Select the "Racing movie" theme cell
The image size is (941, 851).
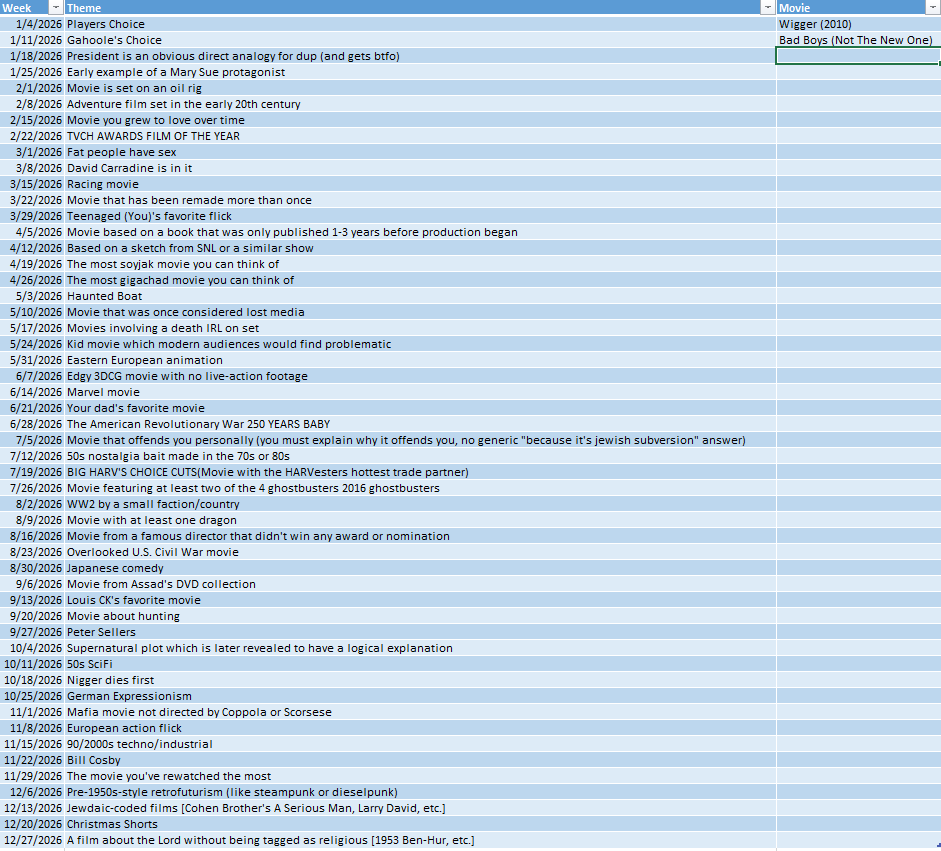tap(103, 184)
